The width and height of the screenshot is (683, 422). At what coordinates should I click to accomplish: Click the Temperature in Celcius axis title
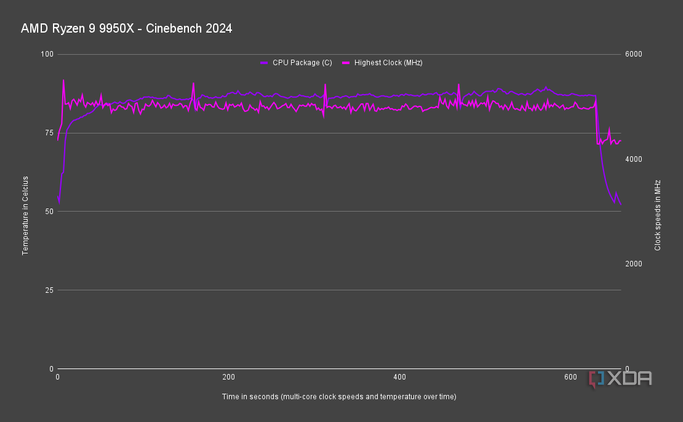click(25, 216)
